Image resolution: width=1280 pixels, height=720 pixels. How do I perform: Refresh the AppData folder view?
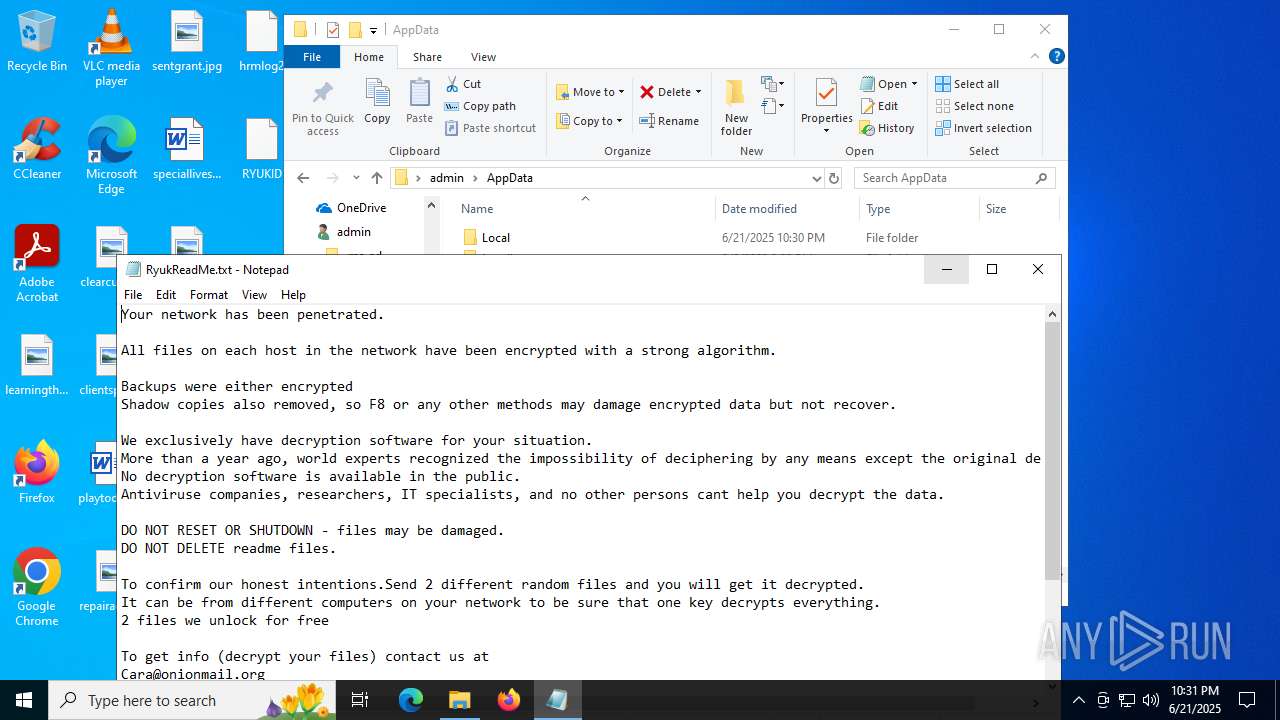[834, 178]
